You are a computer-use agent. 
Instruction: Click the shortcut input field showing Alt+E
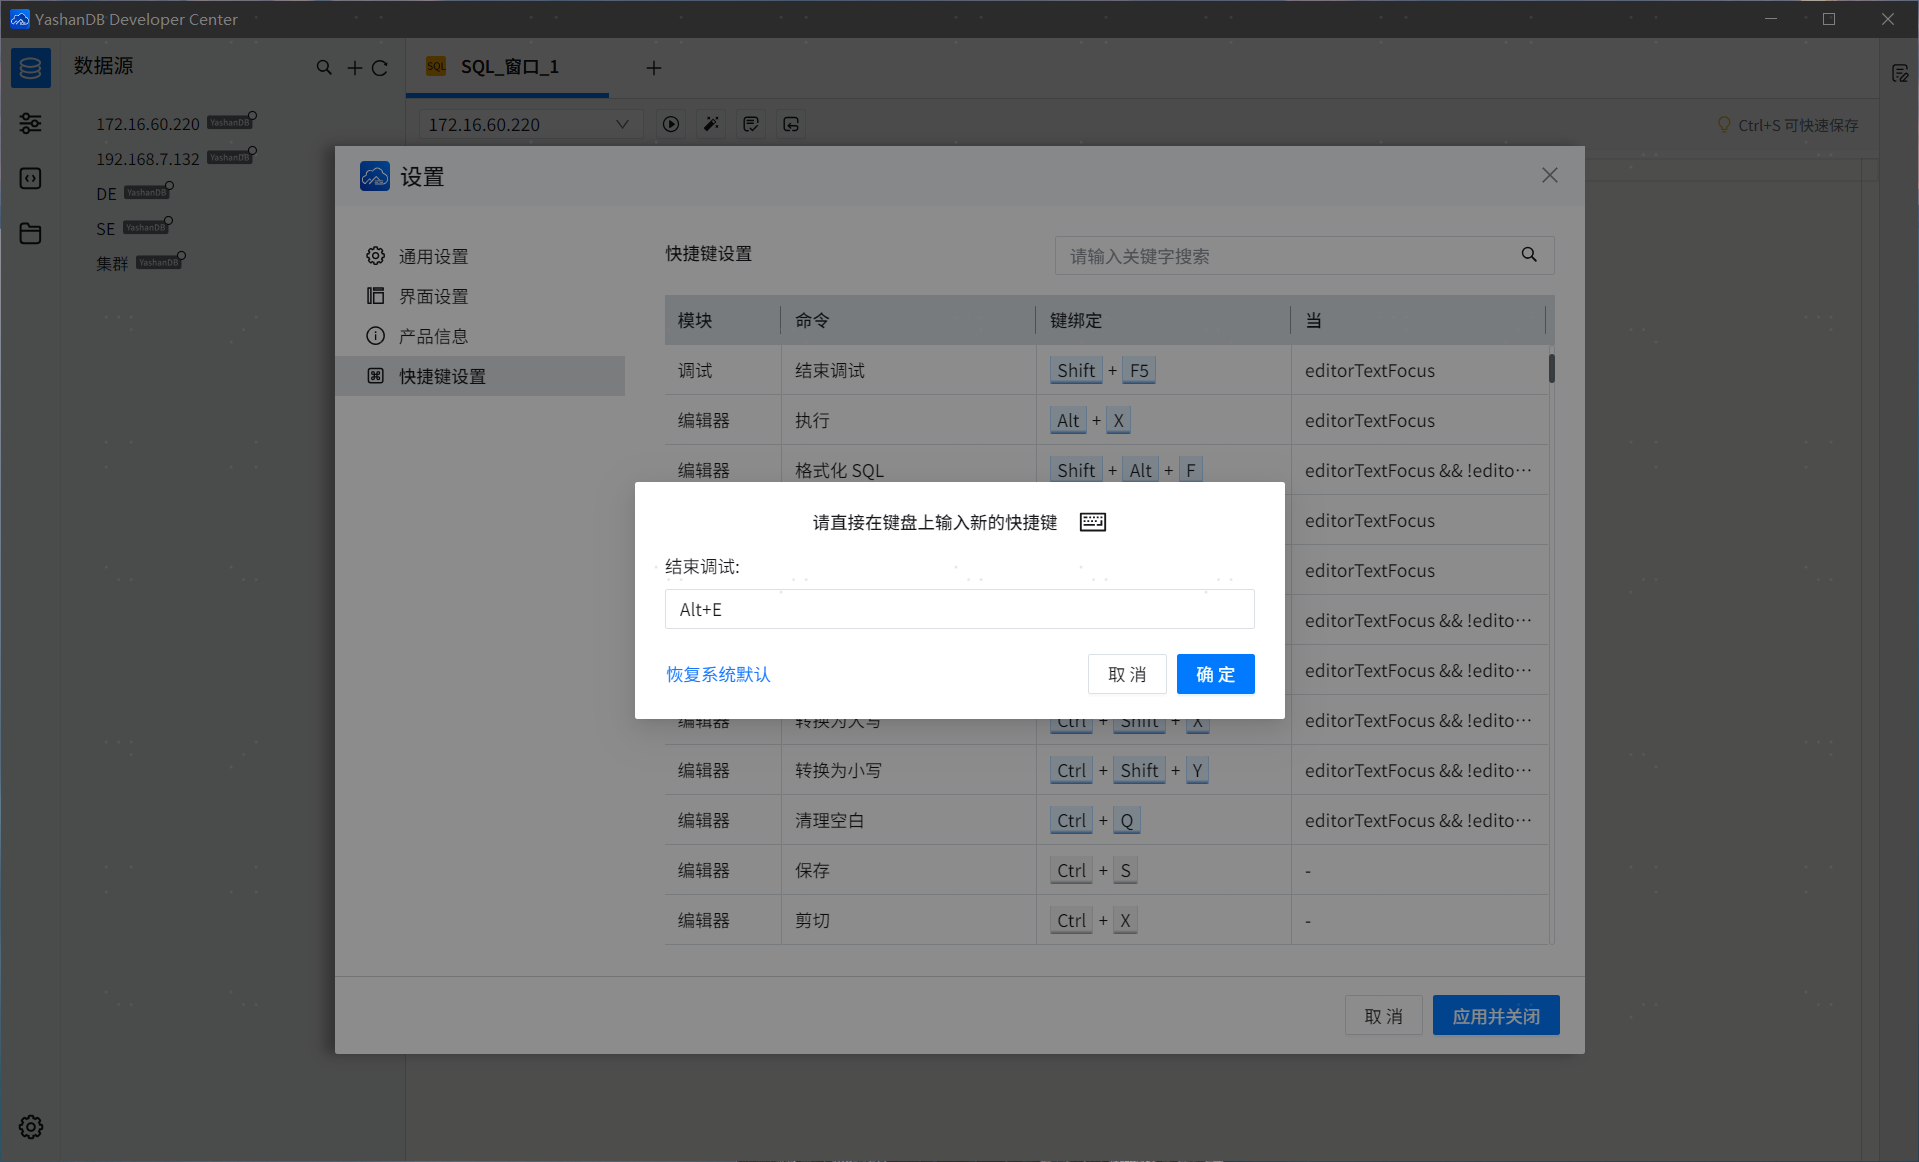[x=959, y=609]
